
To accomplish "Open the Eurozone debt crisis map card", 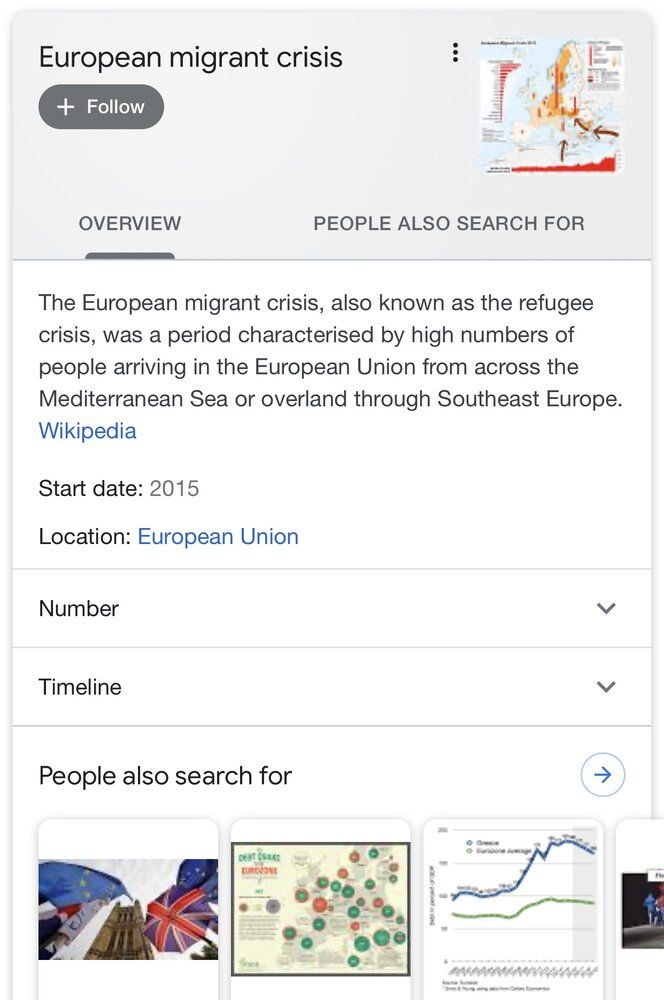I will click(320, 909).
